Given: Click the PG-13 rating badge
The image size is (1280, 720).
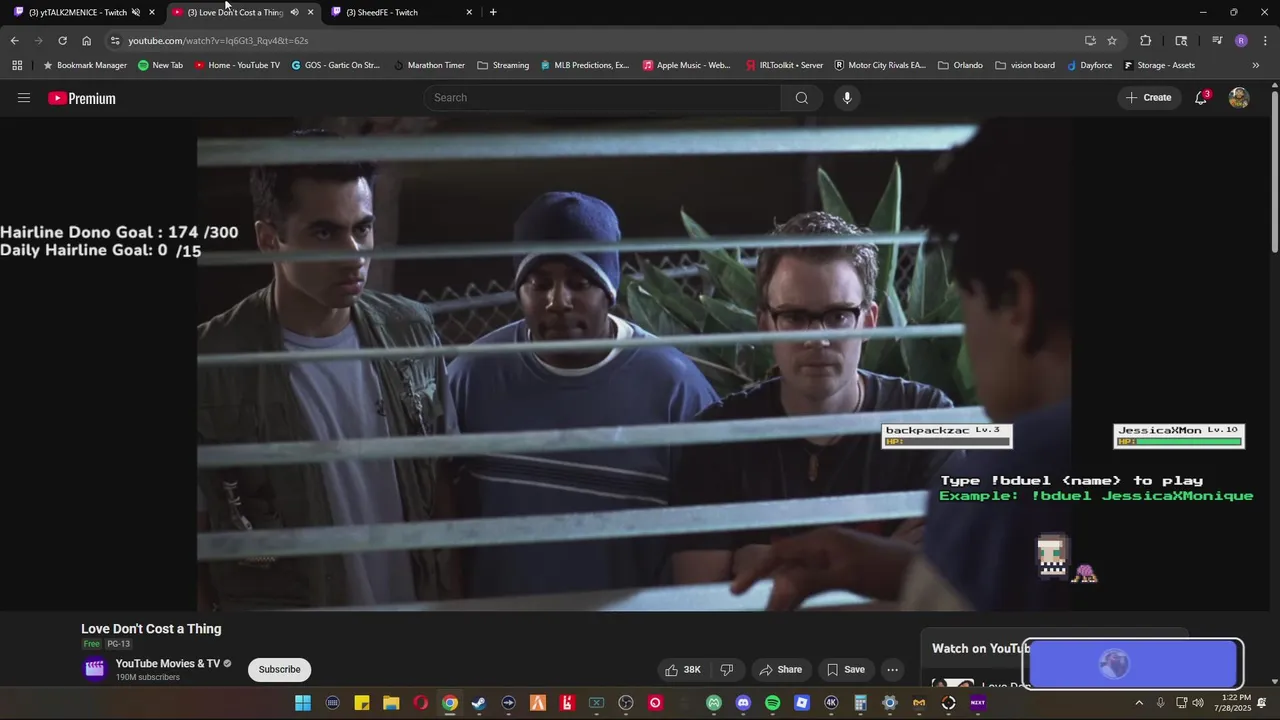Looking at the screenshot, I should 119,644.
